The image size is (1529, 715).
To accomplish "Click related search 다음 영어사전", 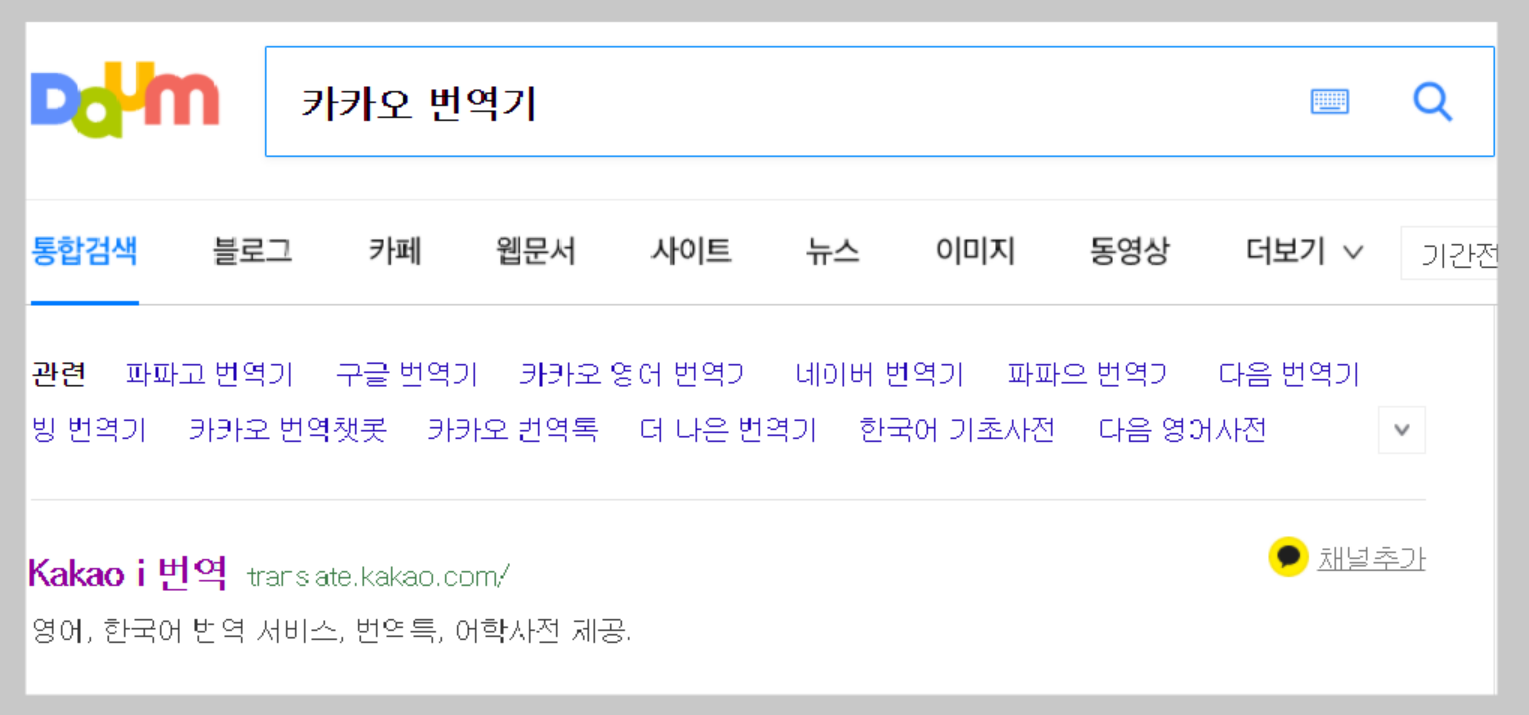I will click(1183, 430).
